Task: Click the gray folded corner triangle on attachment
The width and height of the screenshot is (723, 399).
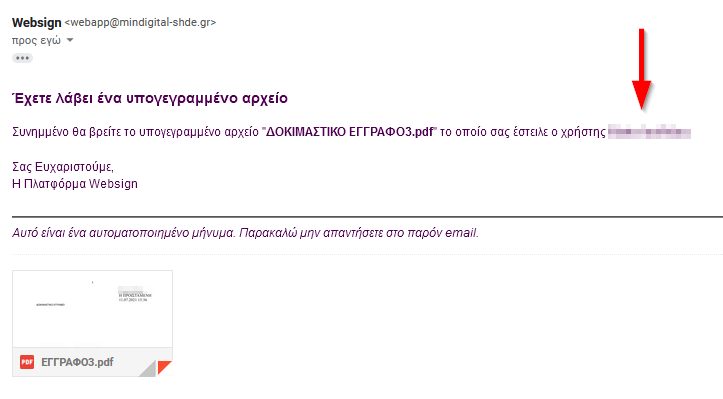Action: pos(148,369)
